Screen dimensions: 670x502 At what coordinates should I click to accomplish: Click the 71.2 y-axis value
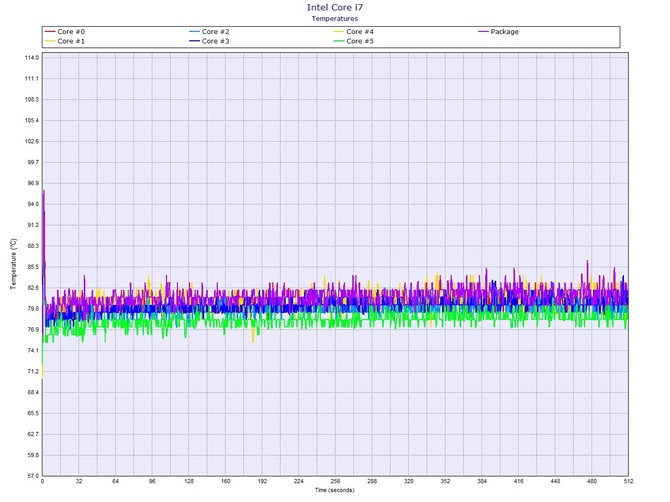[32, 371]
